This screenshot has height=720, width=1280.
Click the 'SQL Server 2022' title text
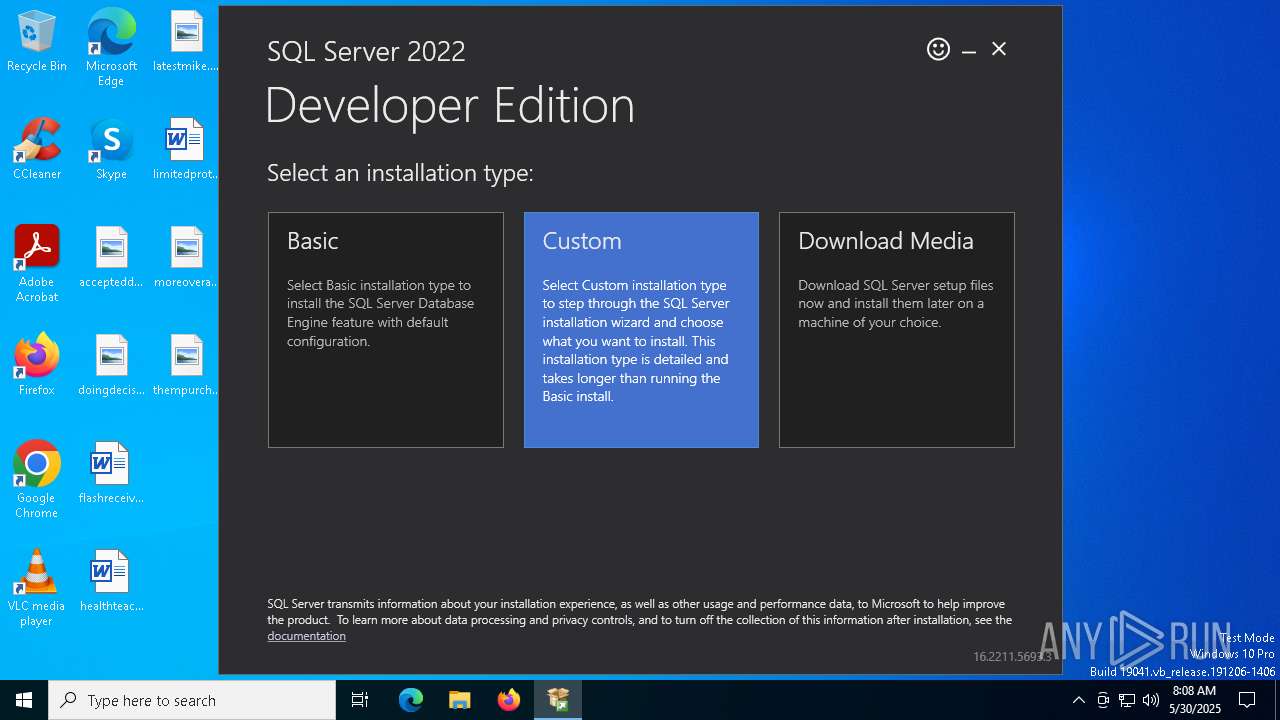pos(366,52)
